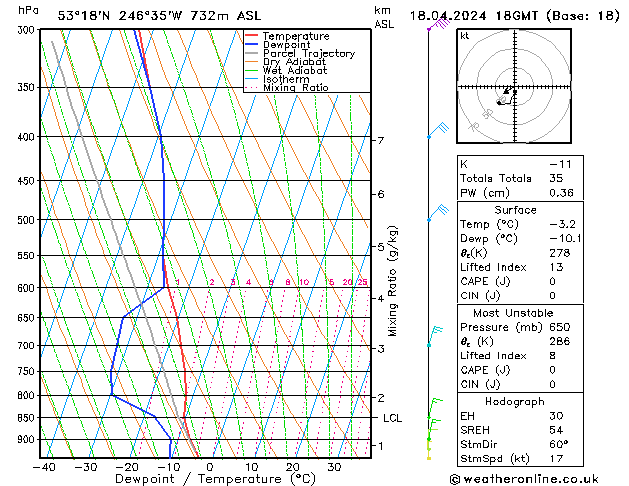Click the Most Unstable Lifted Index value 8
The height and width of the screenshot is (486, 629).
[552, 356]
